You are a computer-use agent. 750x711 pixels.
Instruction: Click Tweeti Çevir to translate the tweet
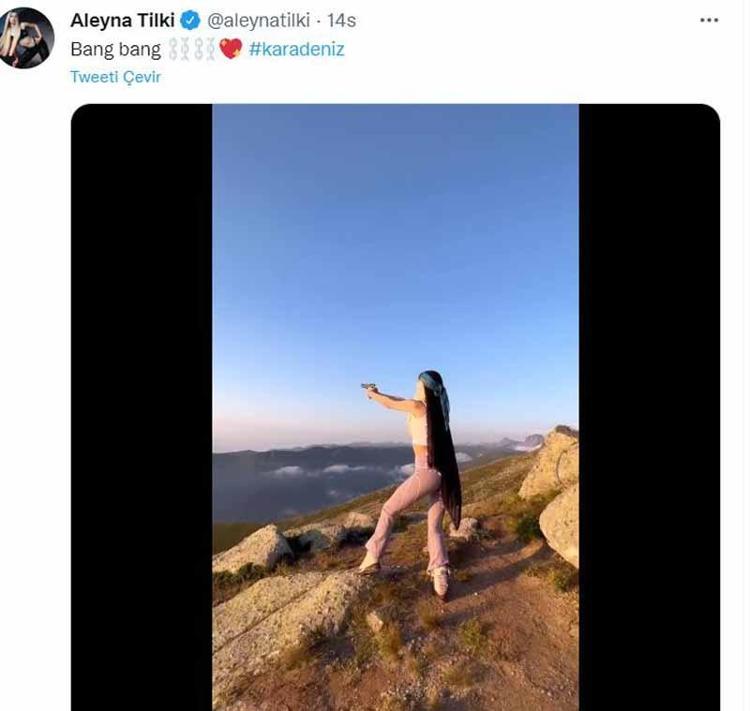coord(115,77)
